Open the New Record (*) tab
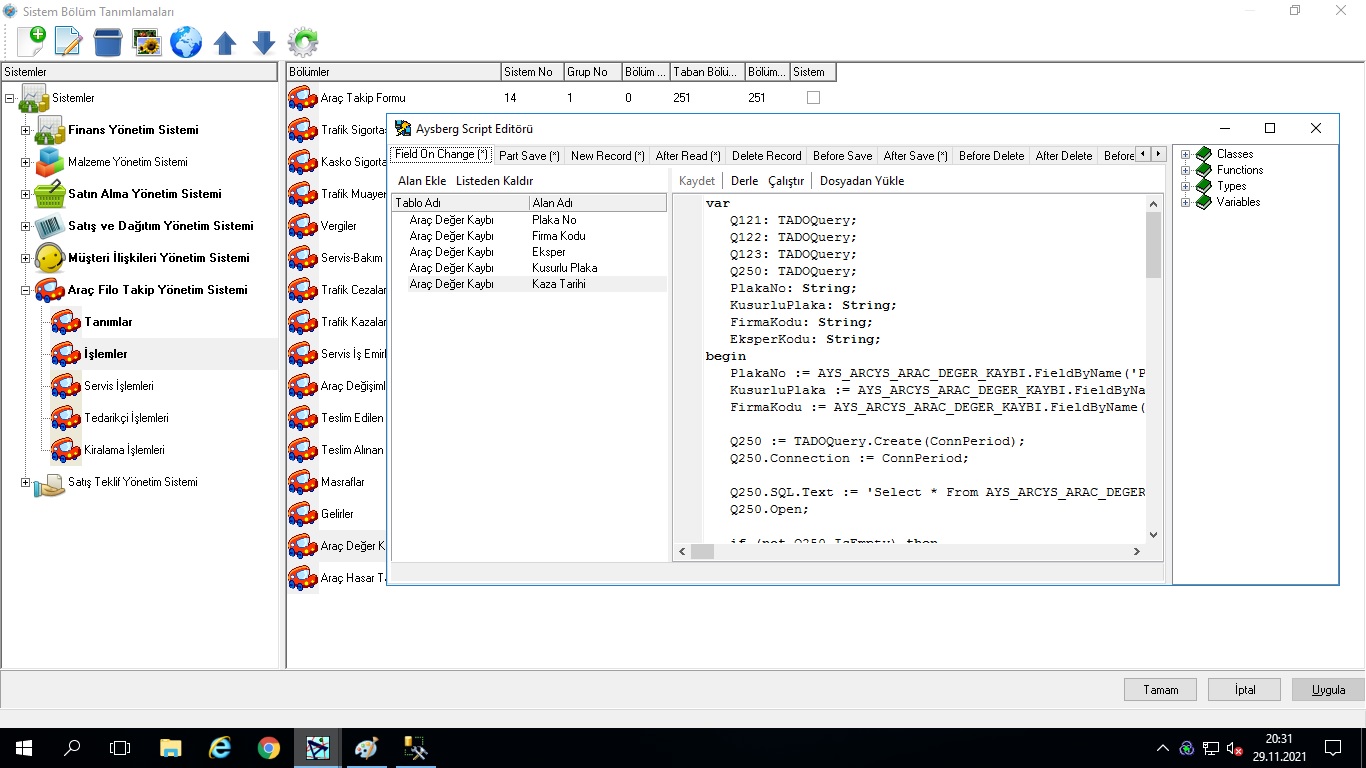The width and height of the screenshot is (1366, 768). (607, 156)
